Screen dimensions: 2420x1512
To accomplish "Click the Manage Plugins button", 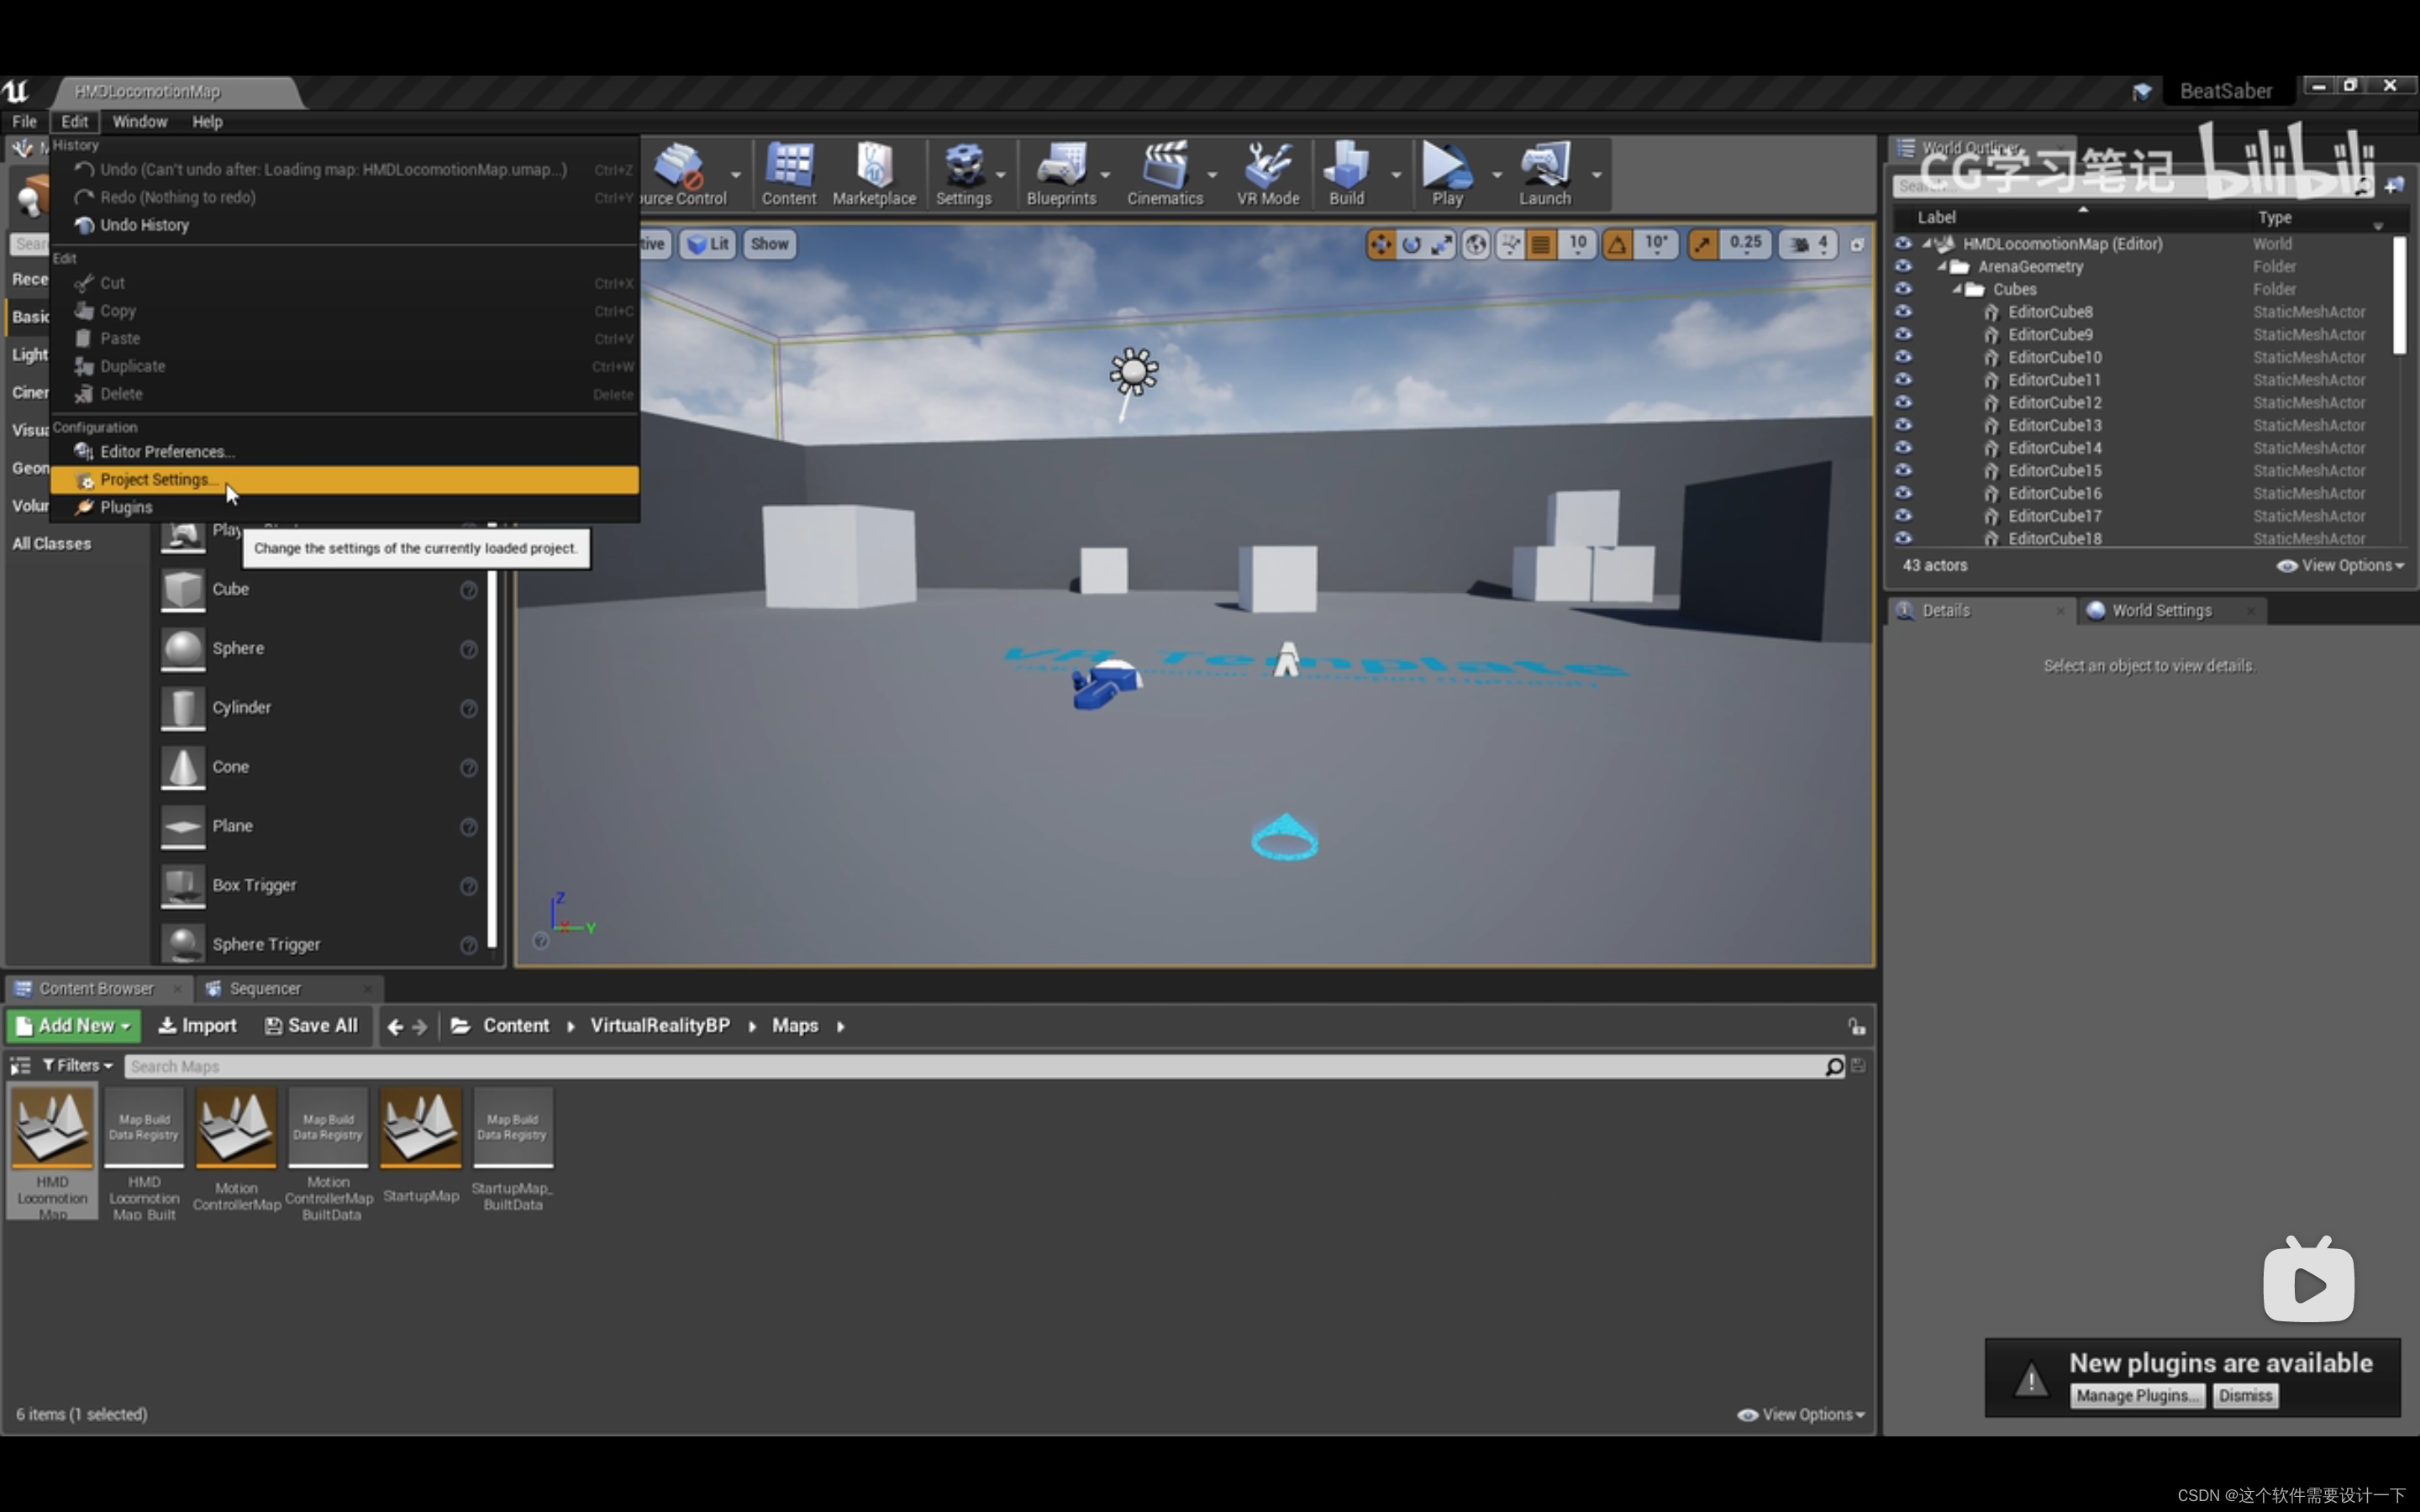I will pos(2136,1395).
